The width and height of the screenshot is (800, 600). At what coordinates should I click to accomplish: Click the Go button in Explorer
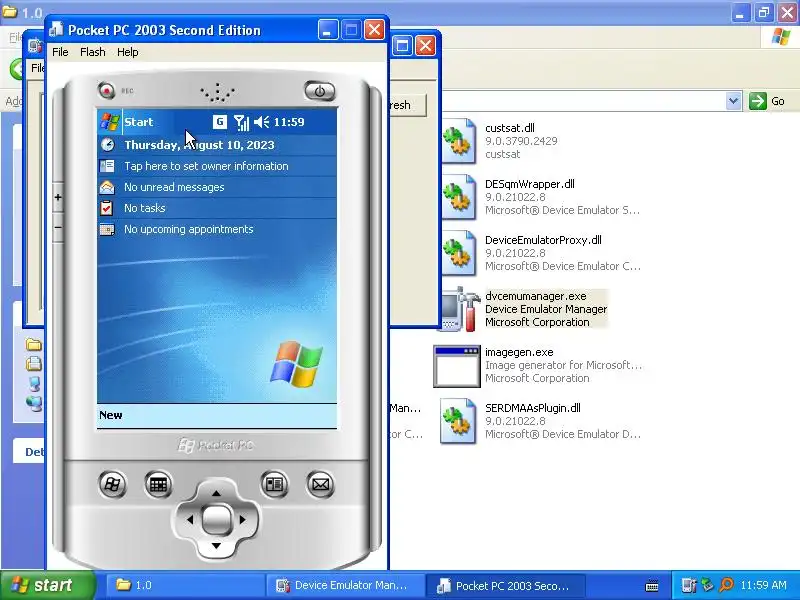(767, 101)
